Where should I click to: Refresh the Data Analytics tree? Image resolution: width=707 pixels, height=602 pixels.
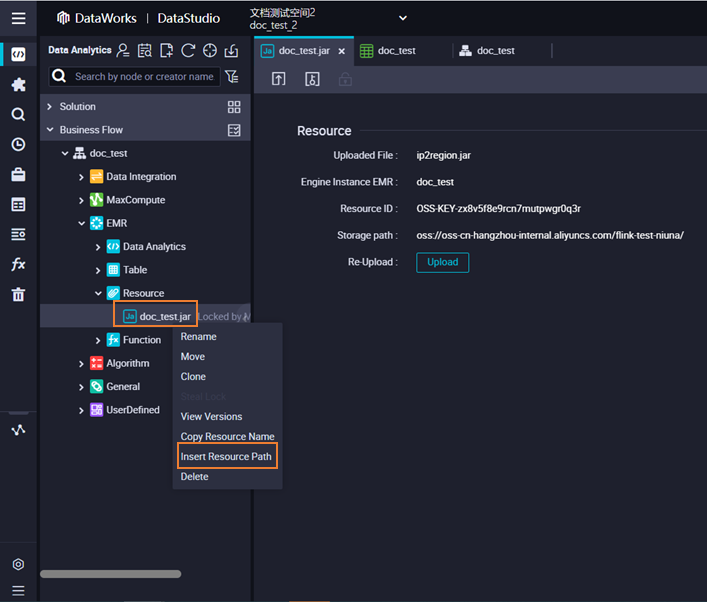point(188,51)
